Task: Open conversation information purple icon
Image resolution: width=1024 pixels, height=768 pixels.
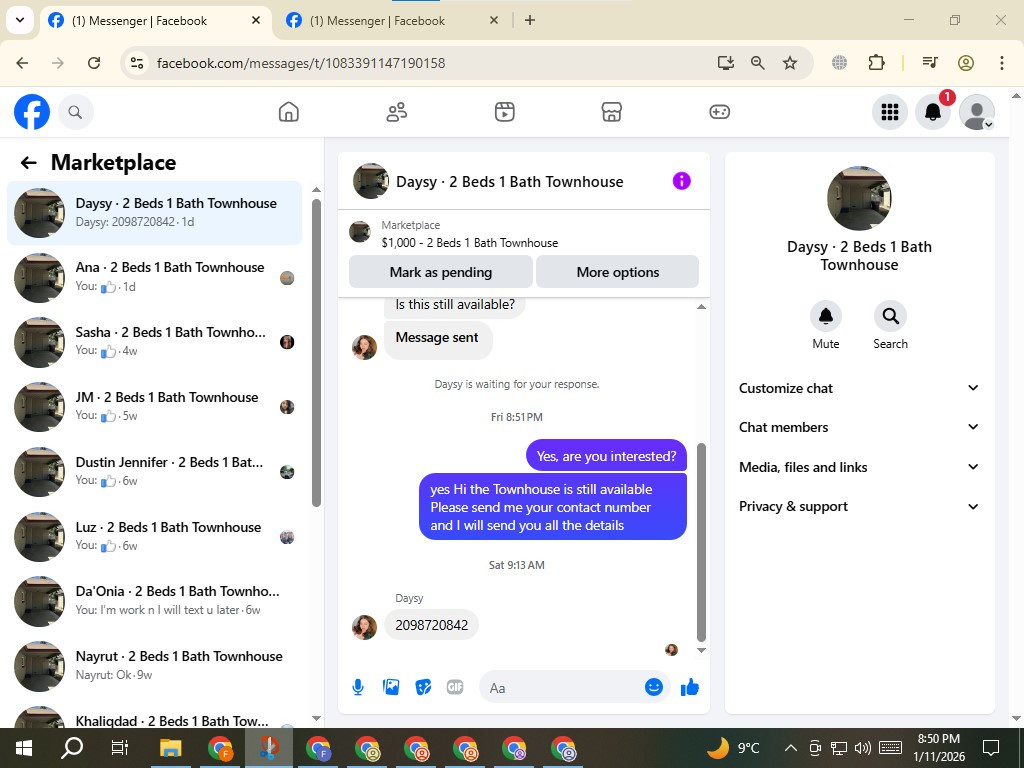Action: click(681, 181)
